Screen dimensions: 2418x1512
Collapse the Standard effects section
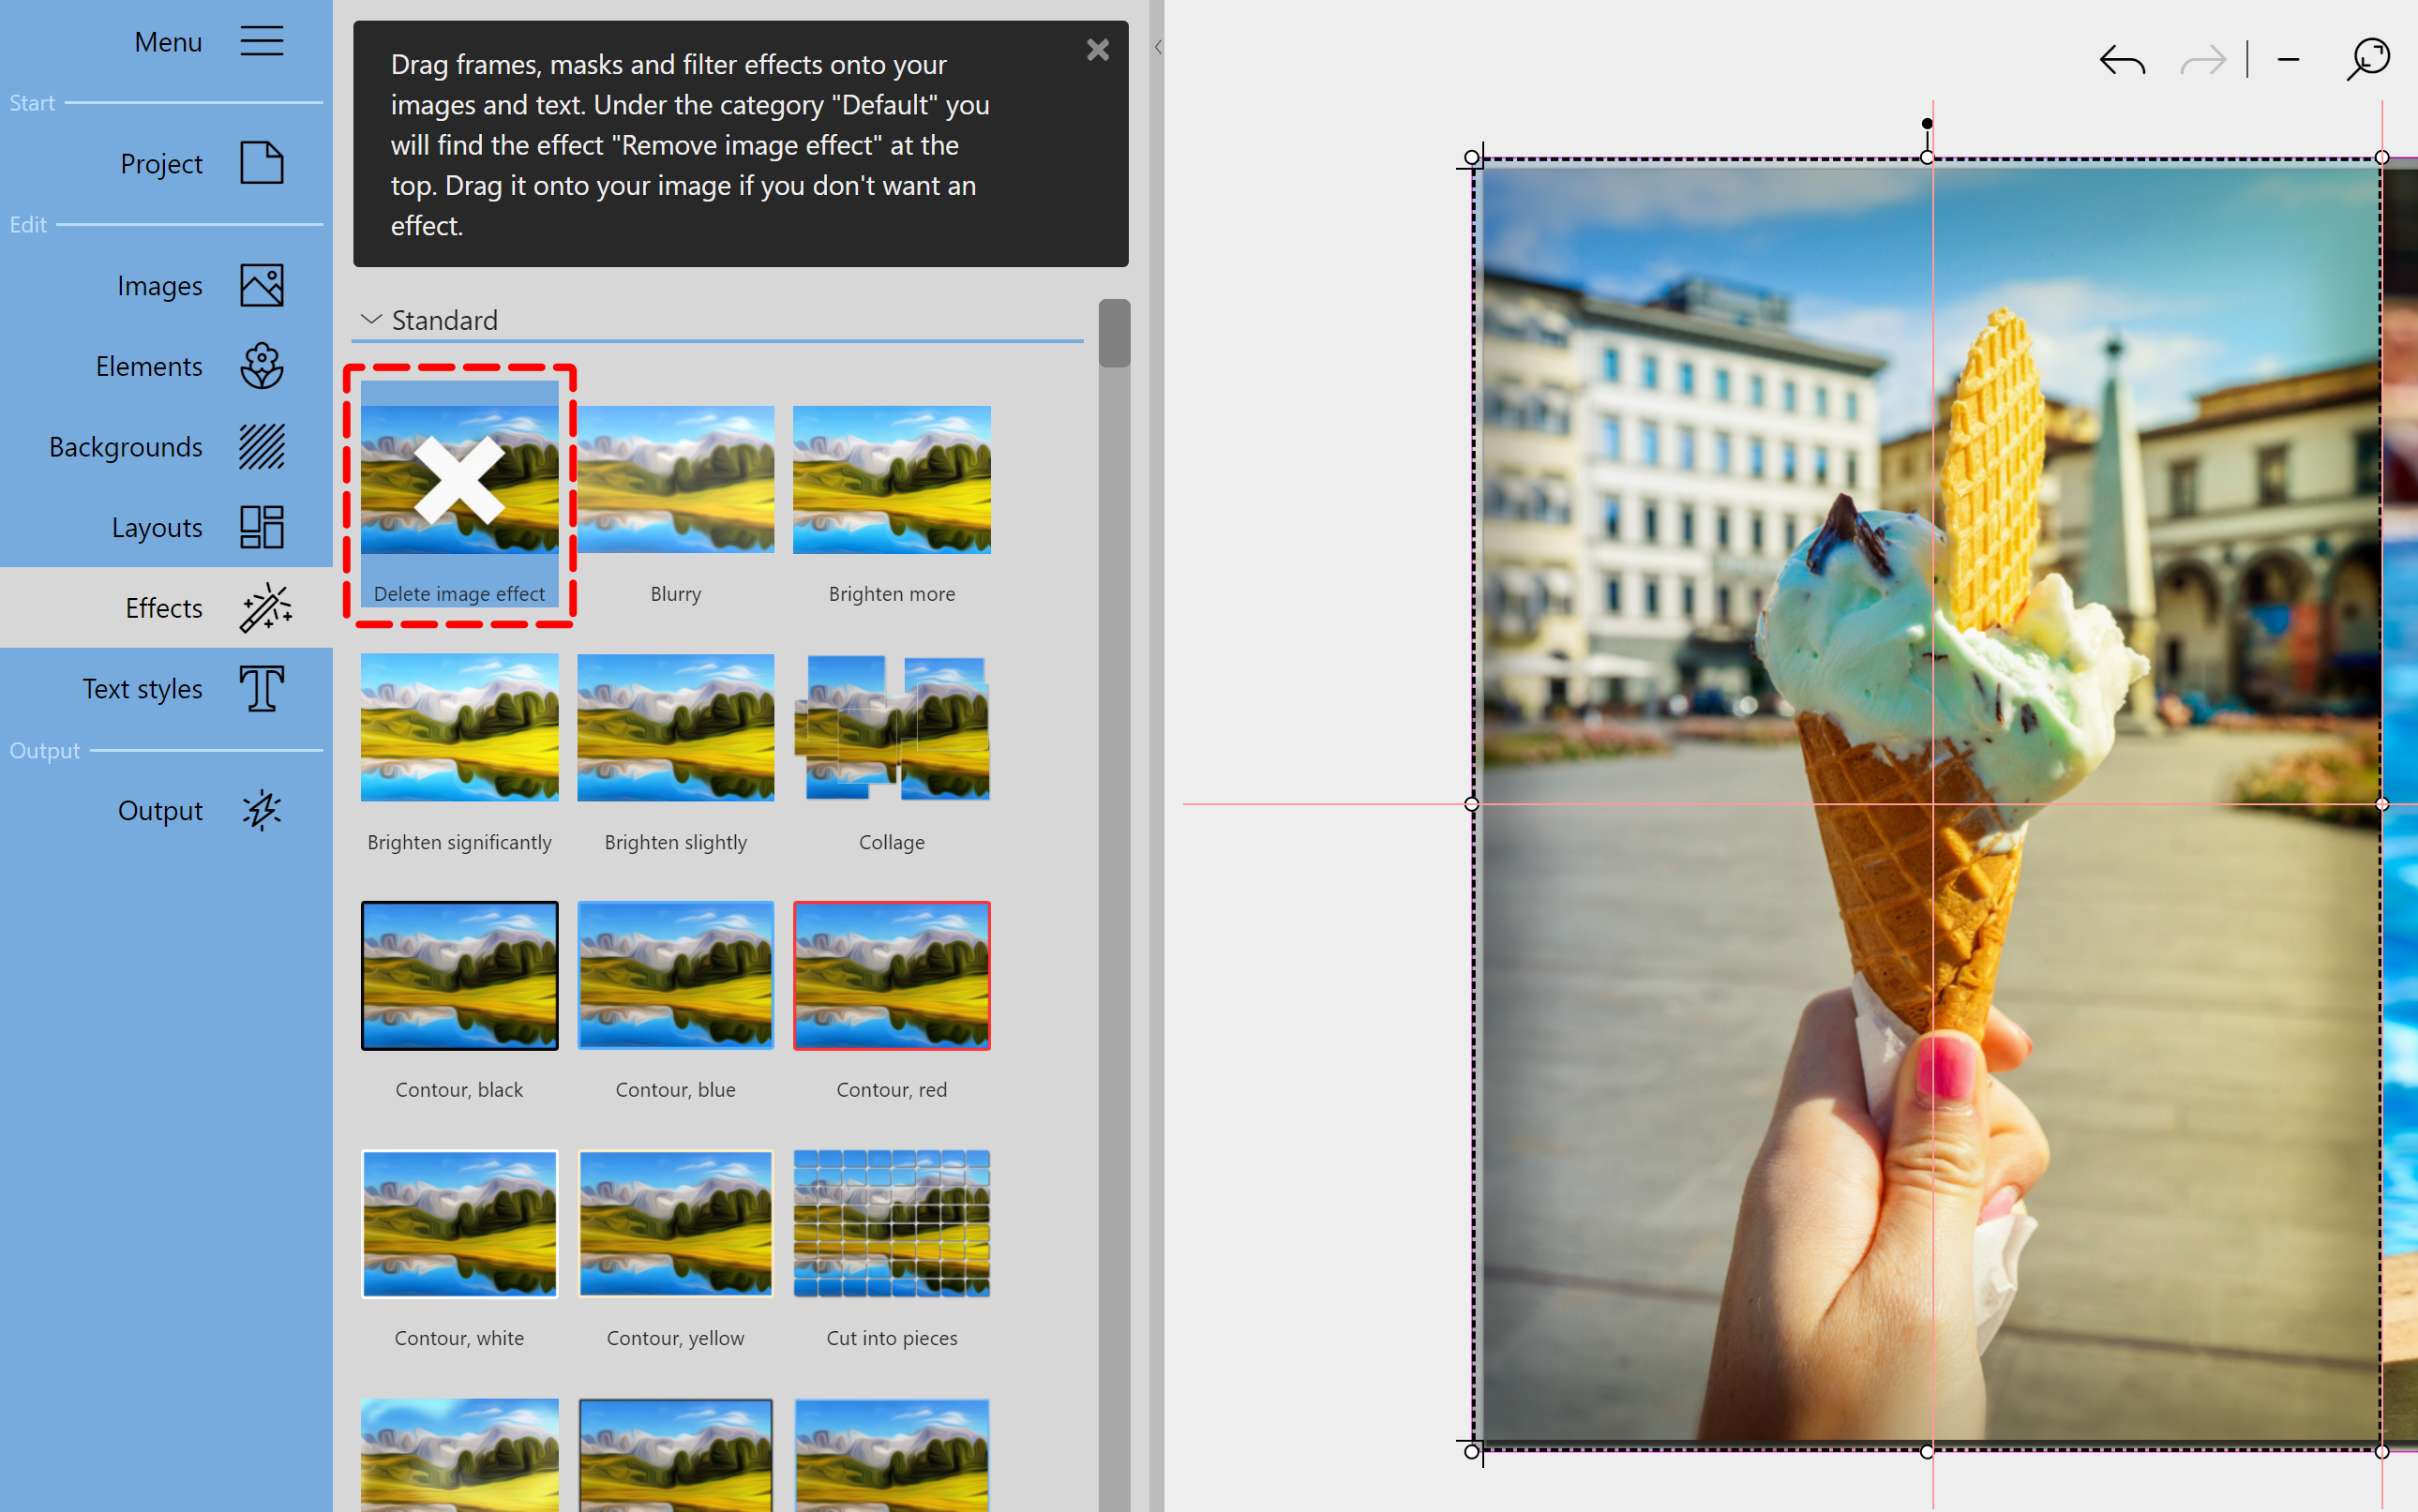pos(370,319)
